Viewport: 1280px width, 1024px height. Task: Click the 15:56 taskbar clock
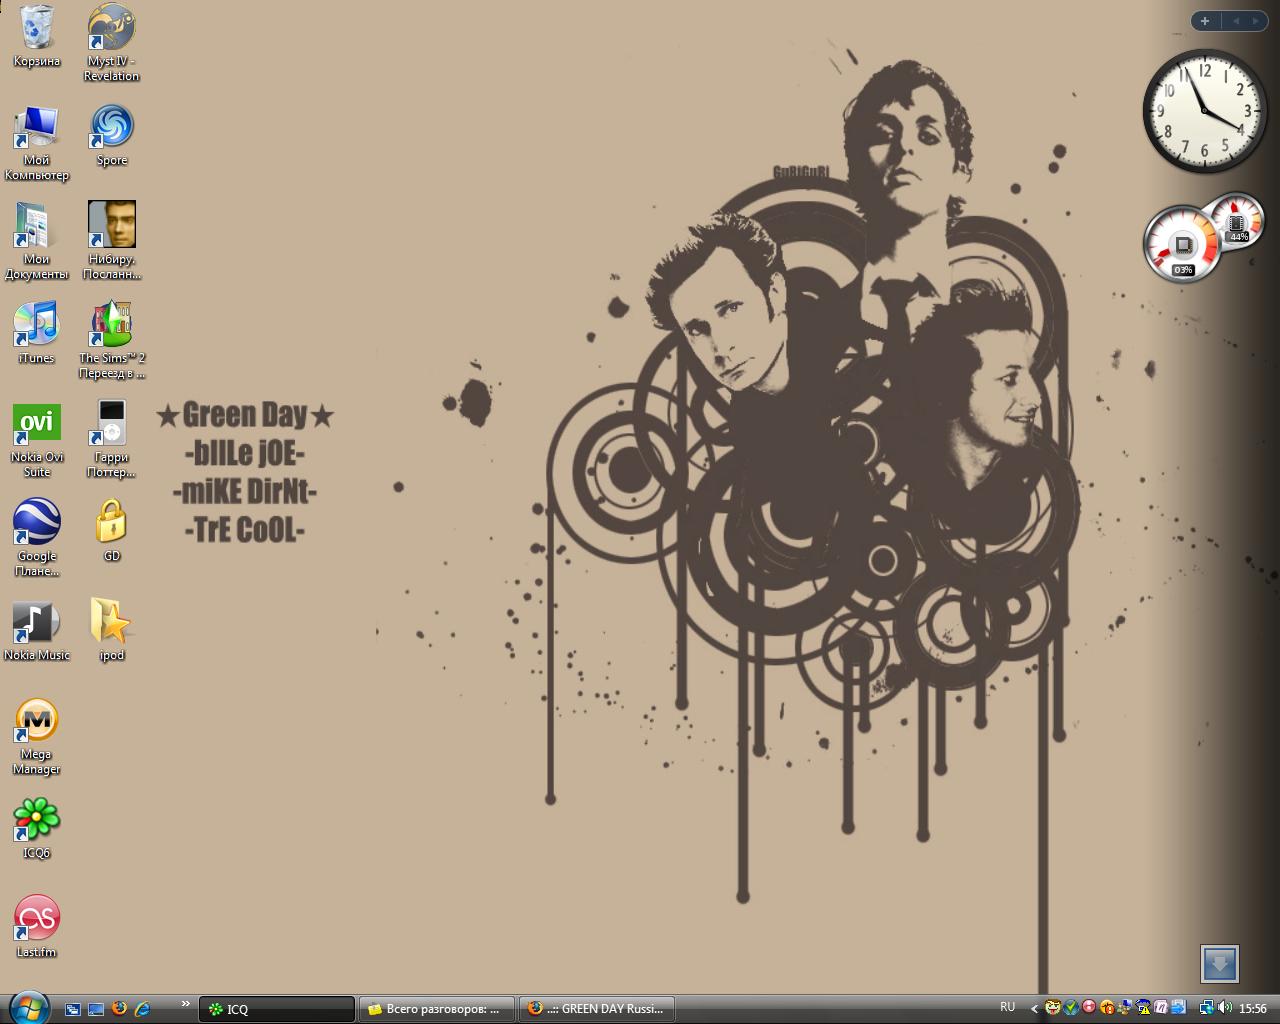coord(1253,1008)
